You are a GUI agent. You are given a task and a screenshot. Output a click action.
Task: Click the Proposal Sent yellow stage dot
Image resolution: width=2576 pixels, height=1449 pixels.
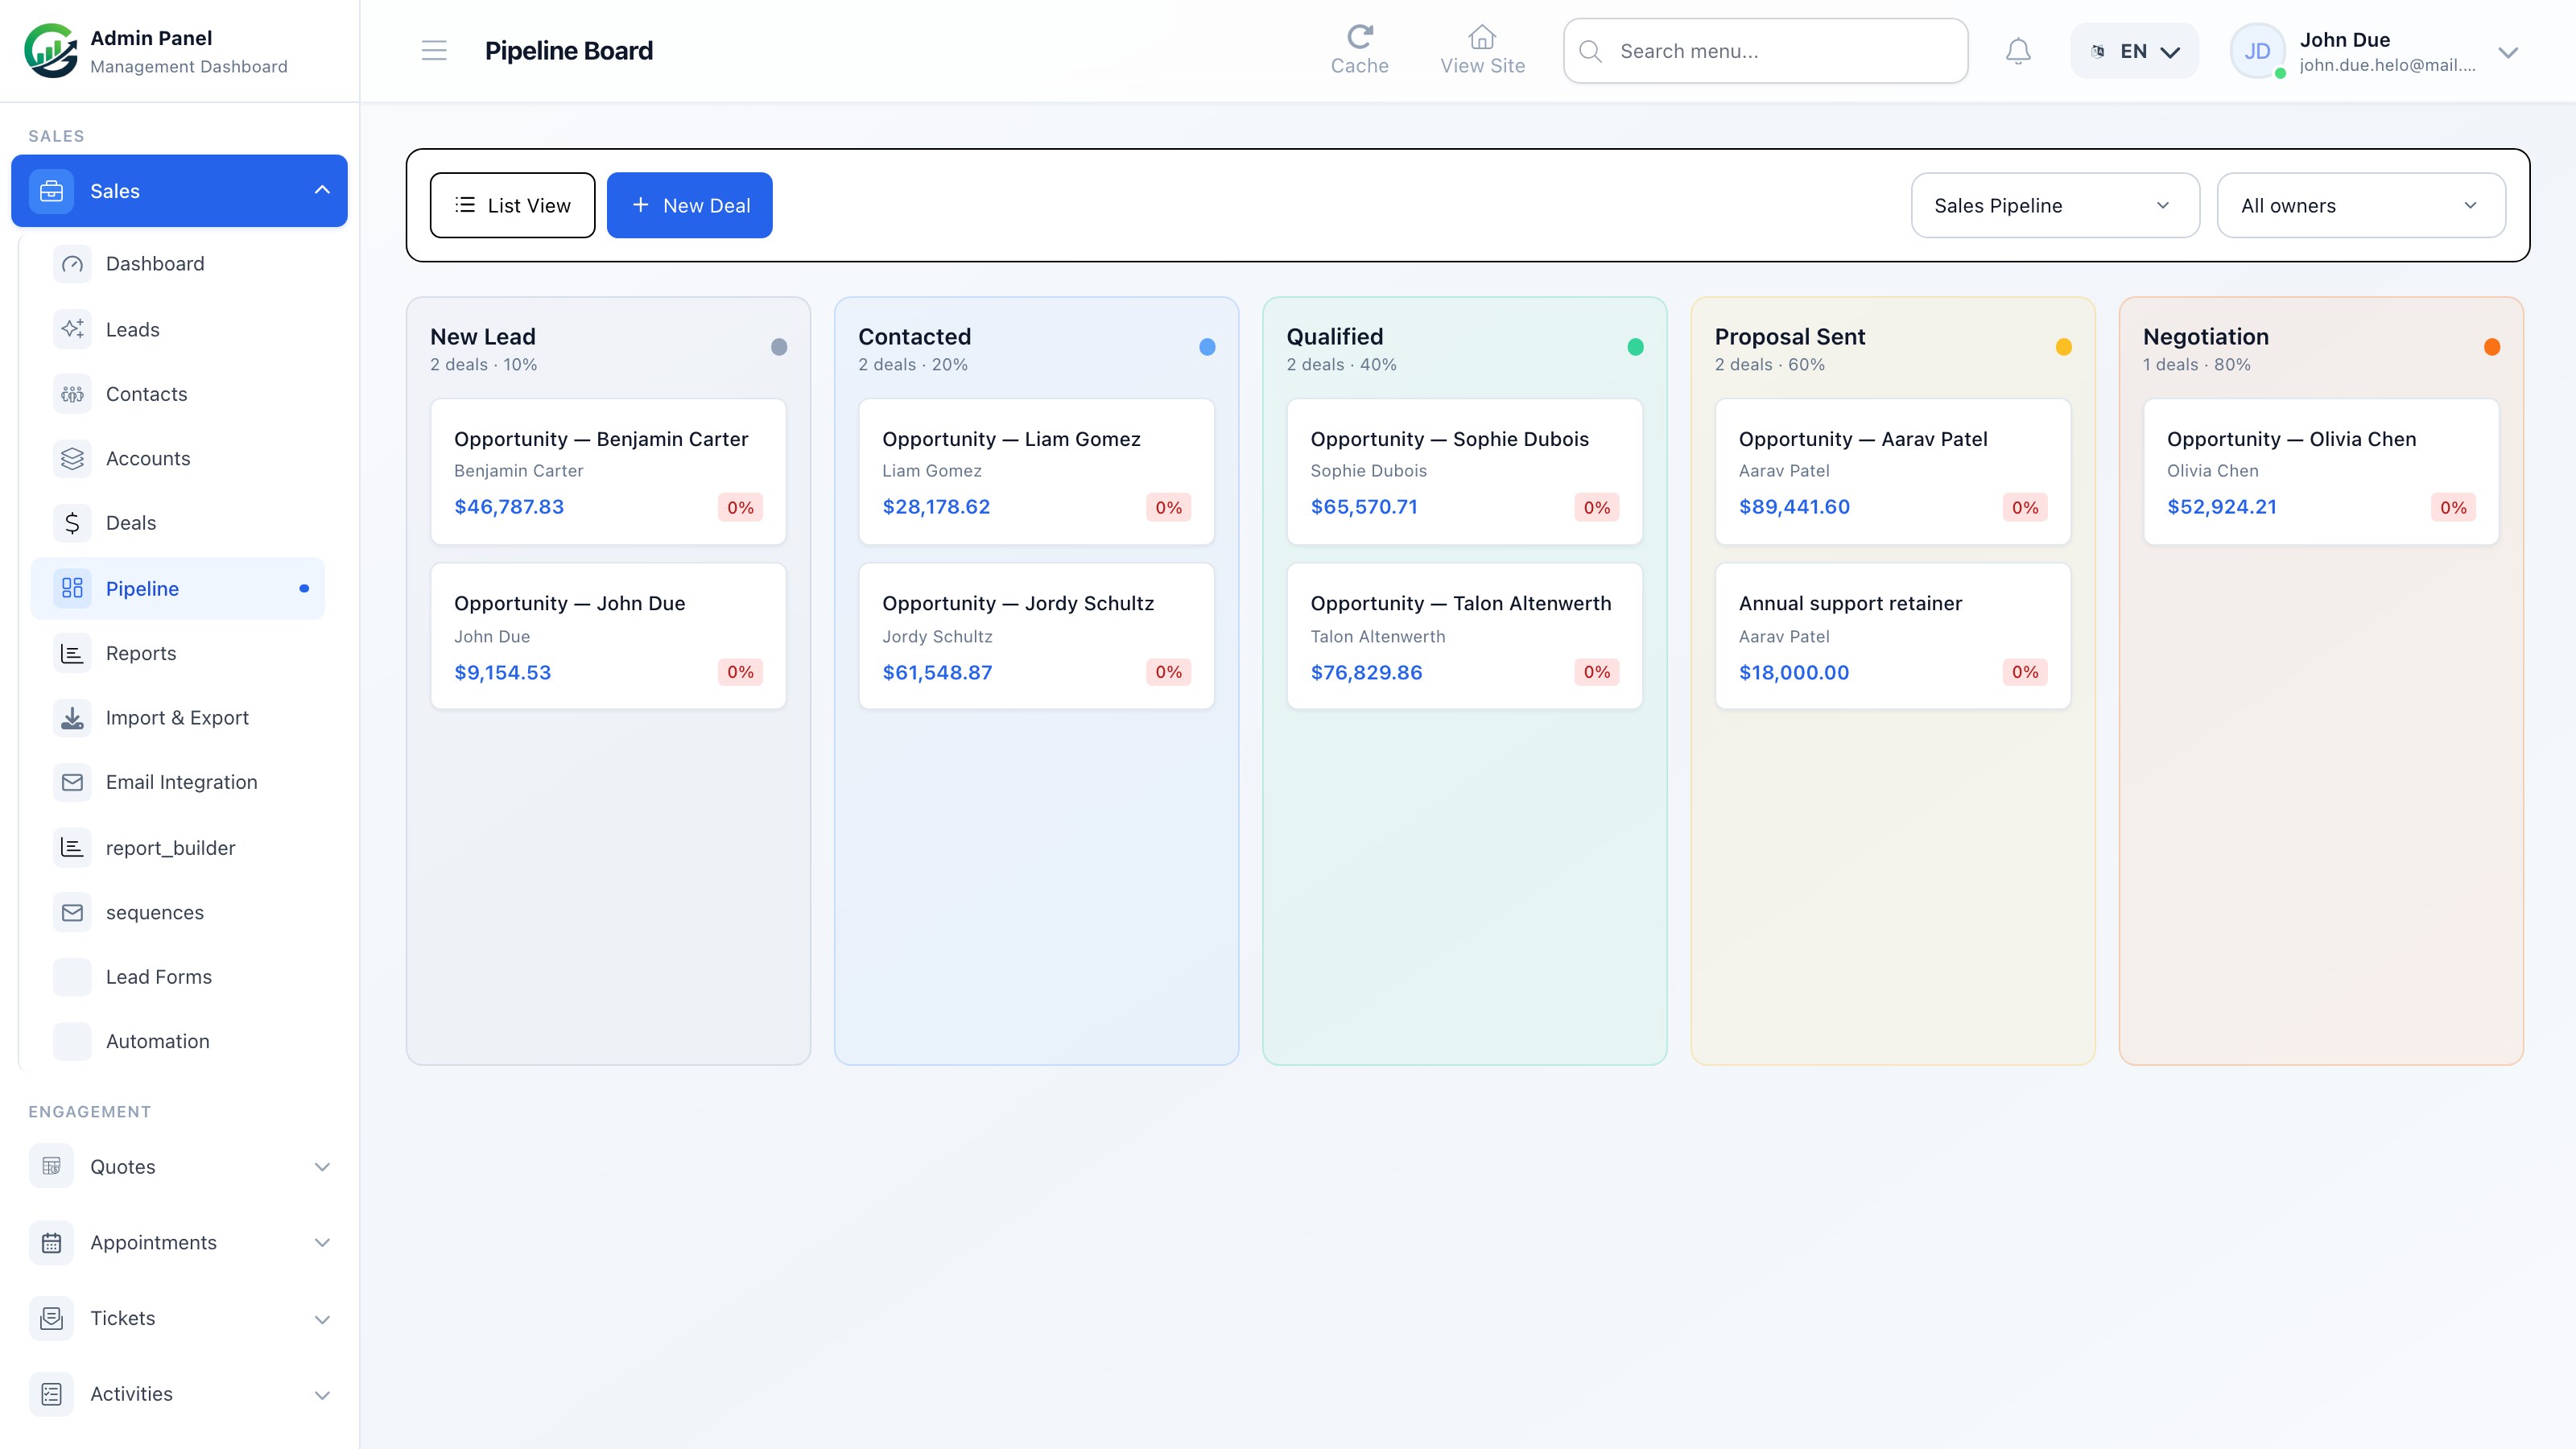[x=2063, y=347]
